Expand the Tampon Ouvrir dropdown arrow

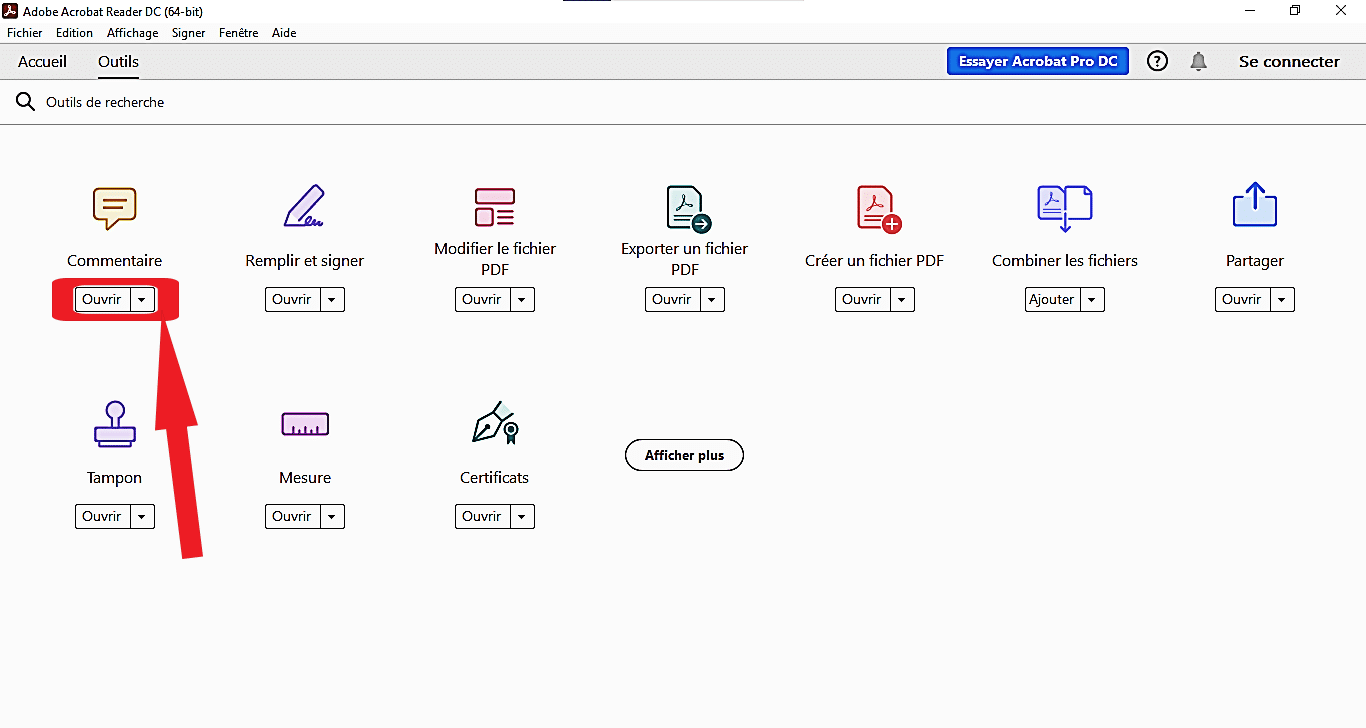[x=142, y=517]
